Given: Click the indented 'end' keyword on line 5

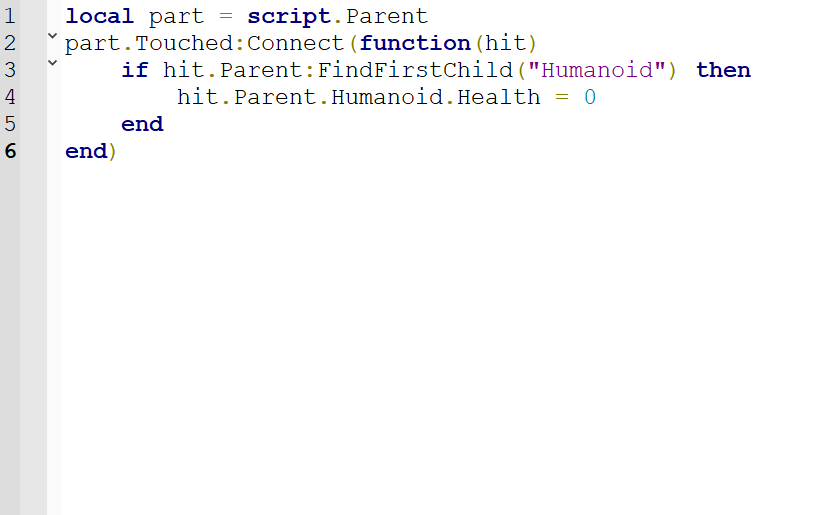Looking at the screenshot, I should pyautogui.click(x=142, y=125).
